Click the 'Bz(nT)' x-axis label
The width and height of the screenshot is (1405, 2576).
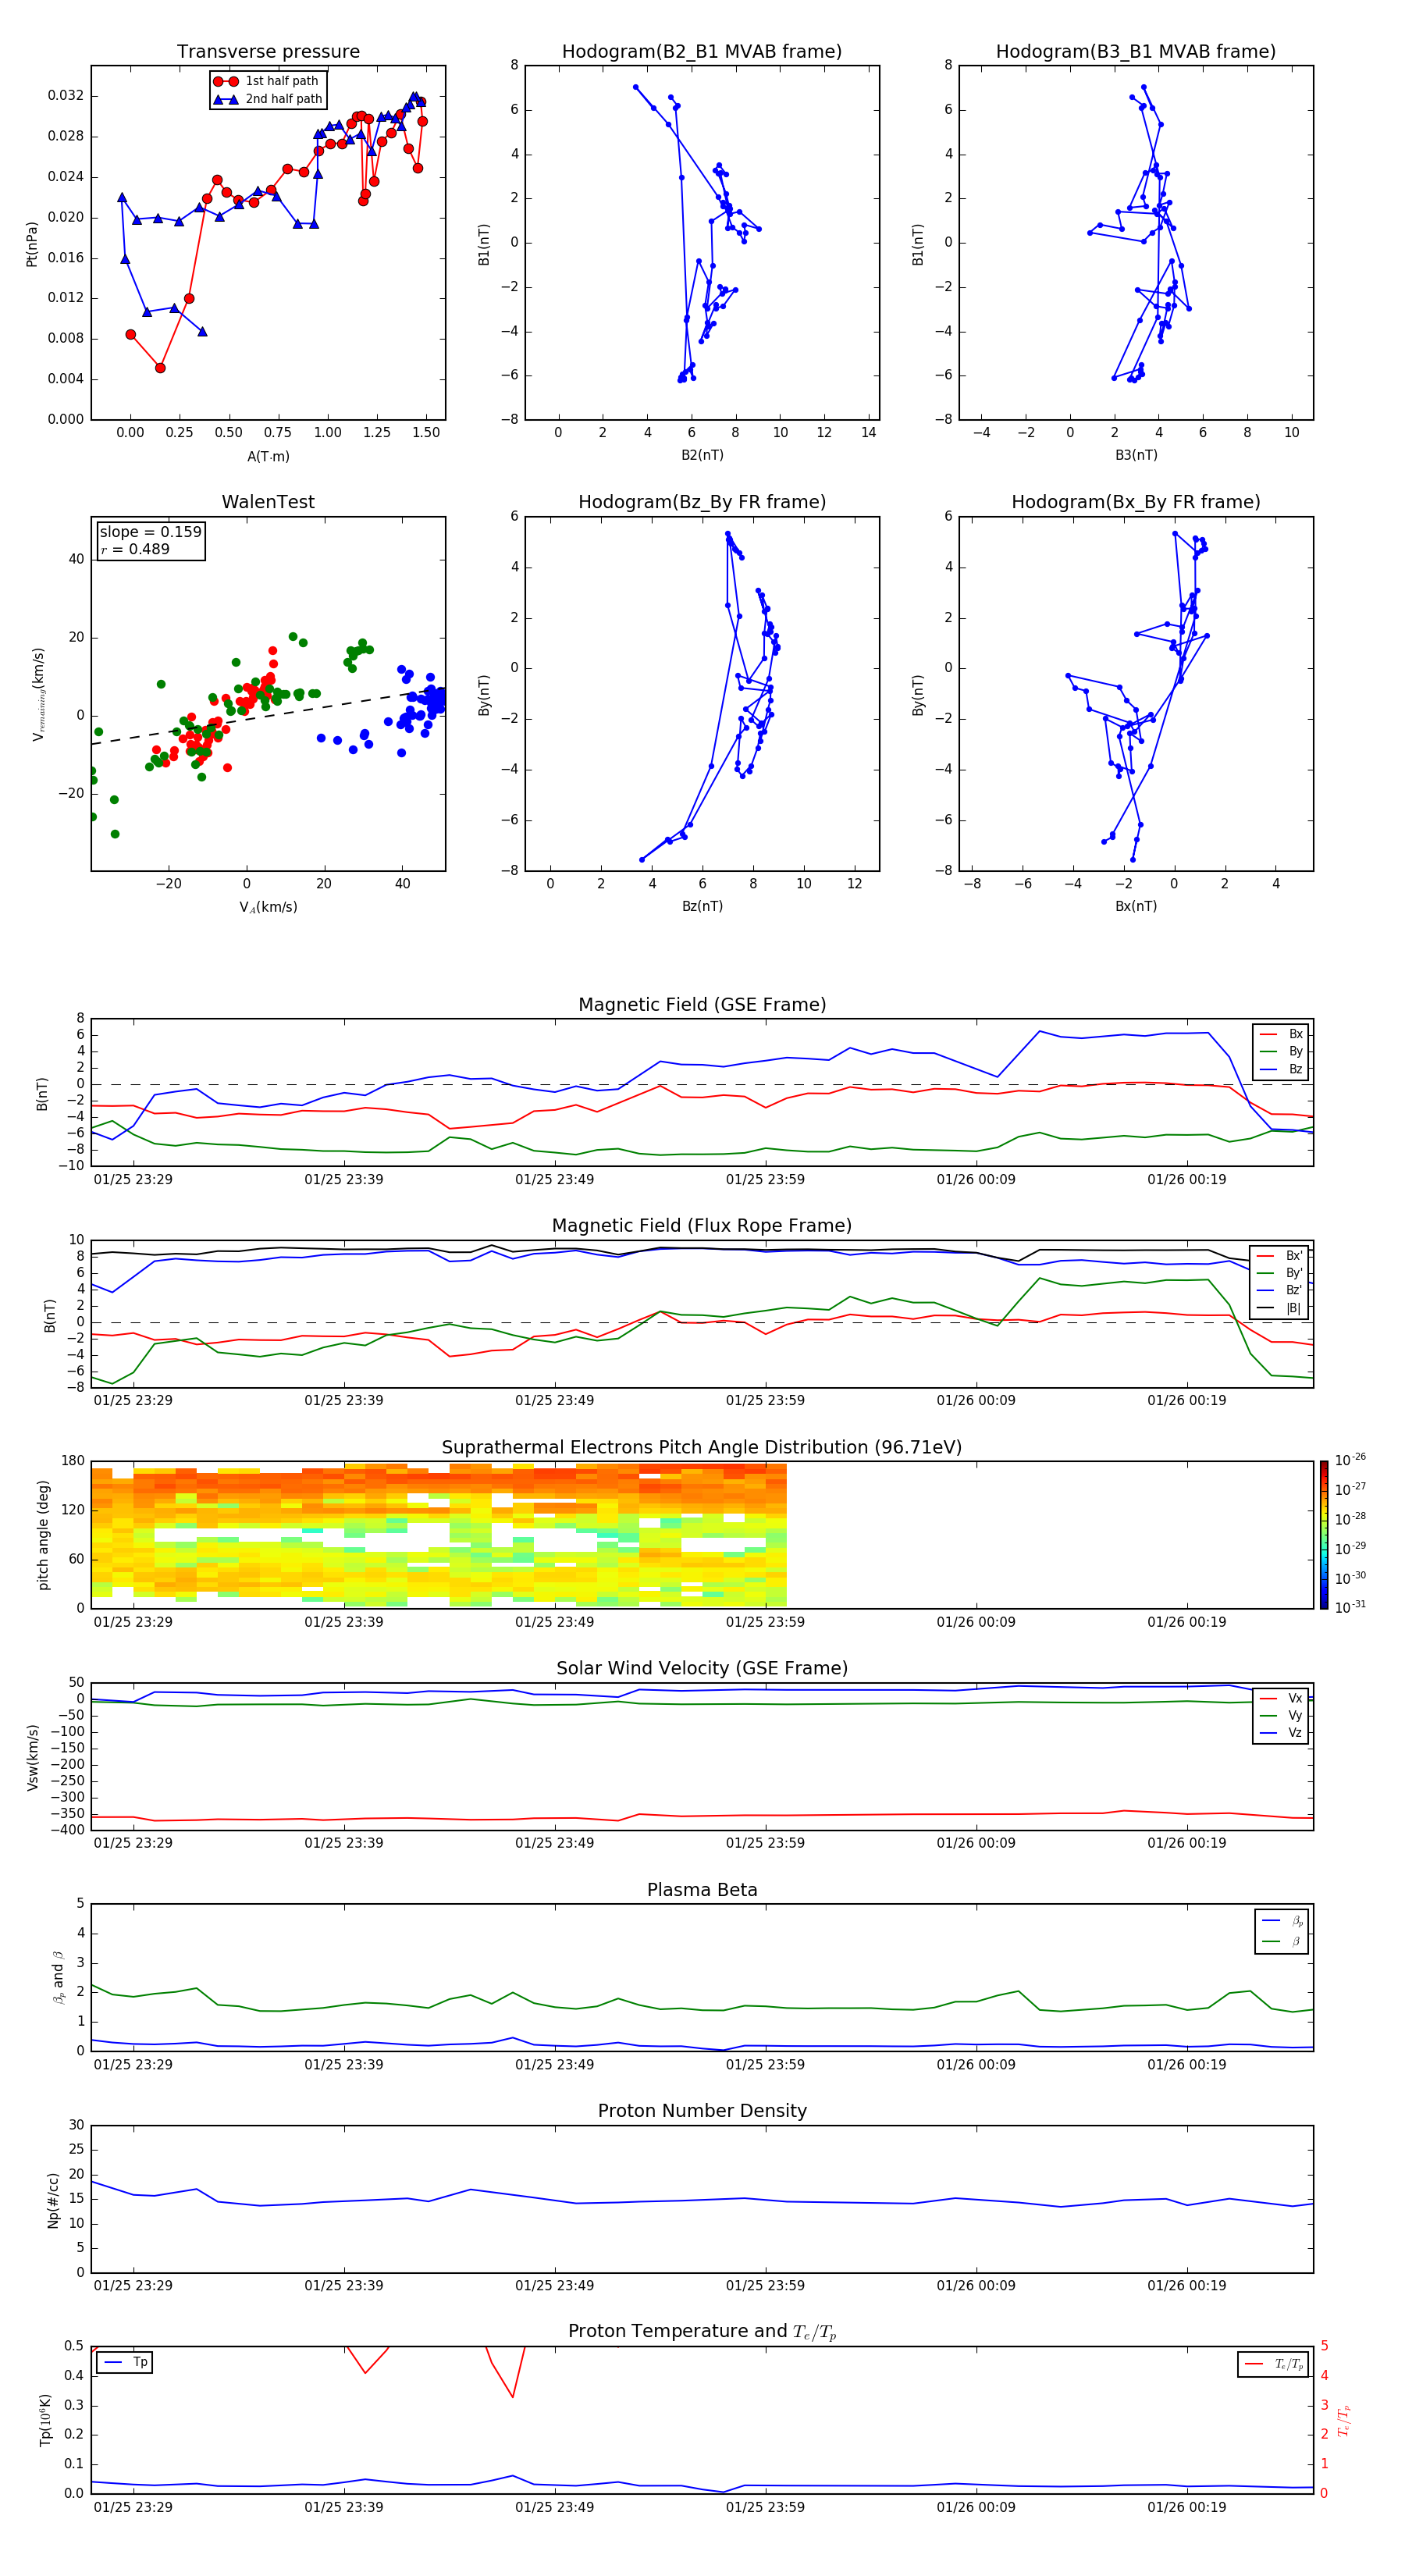(x=702, y=906)
